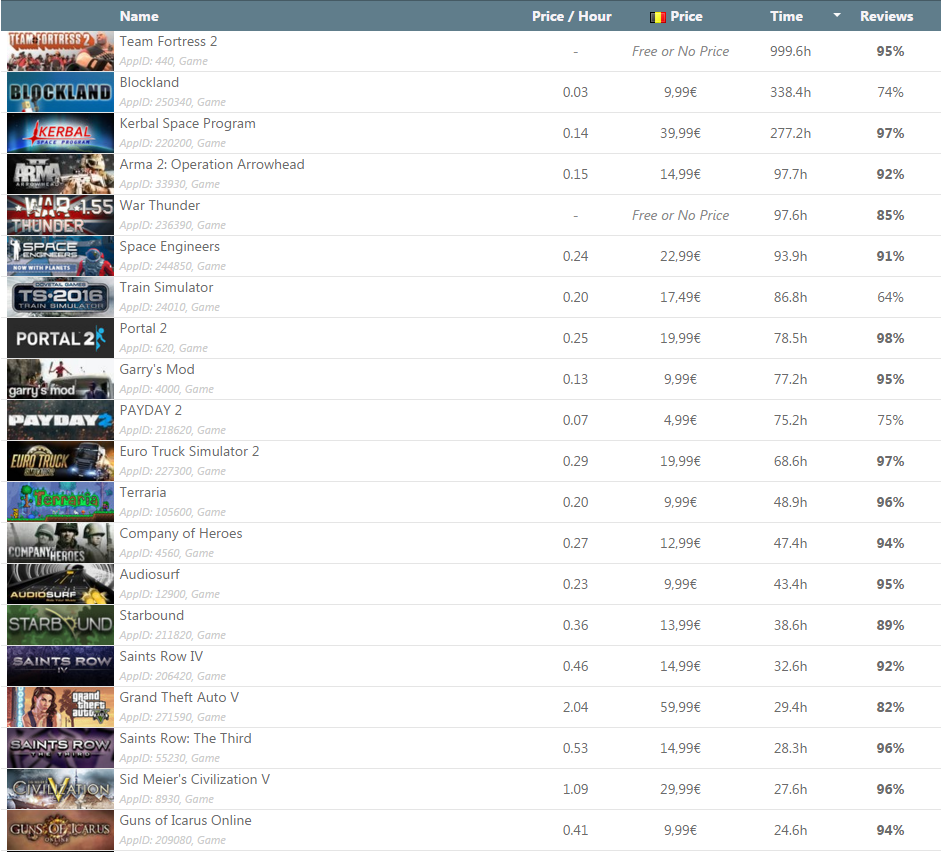Click the sort arrow next to Time
The height and width of the screenshot is (852, 942).
[837, 15]
